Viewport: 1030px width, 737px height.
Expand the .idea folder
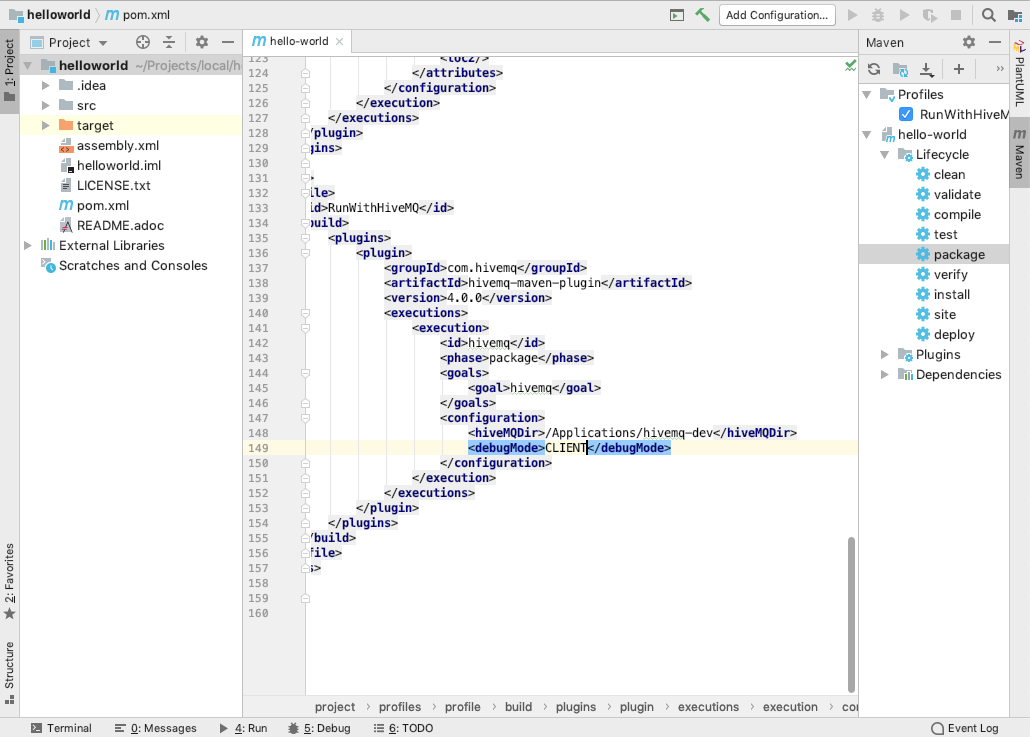(45, 85)
